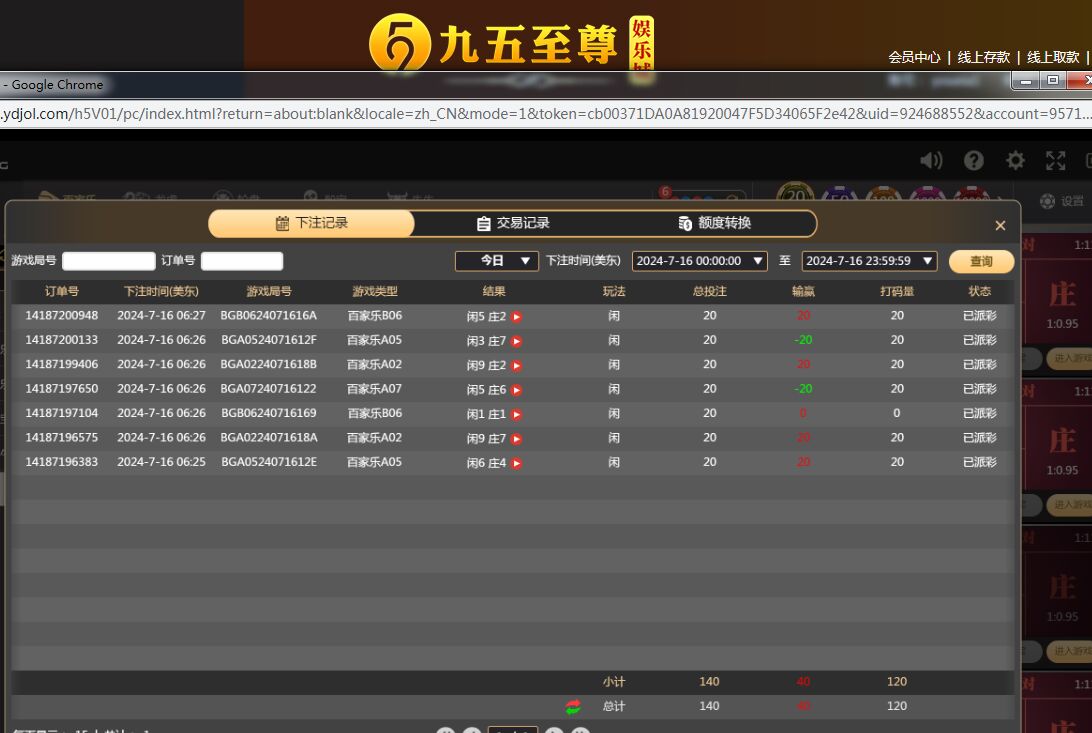The image size is (1092, 733).
Task: Click the 游戏局号 input field
Action: (x=109, y=261)
